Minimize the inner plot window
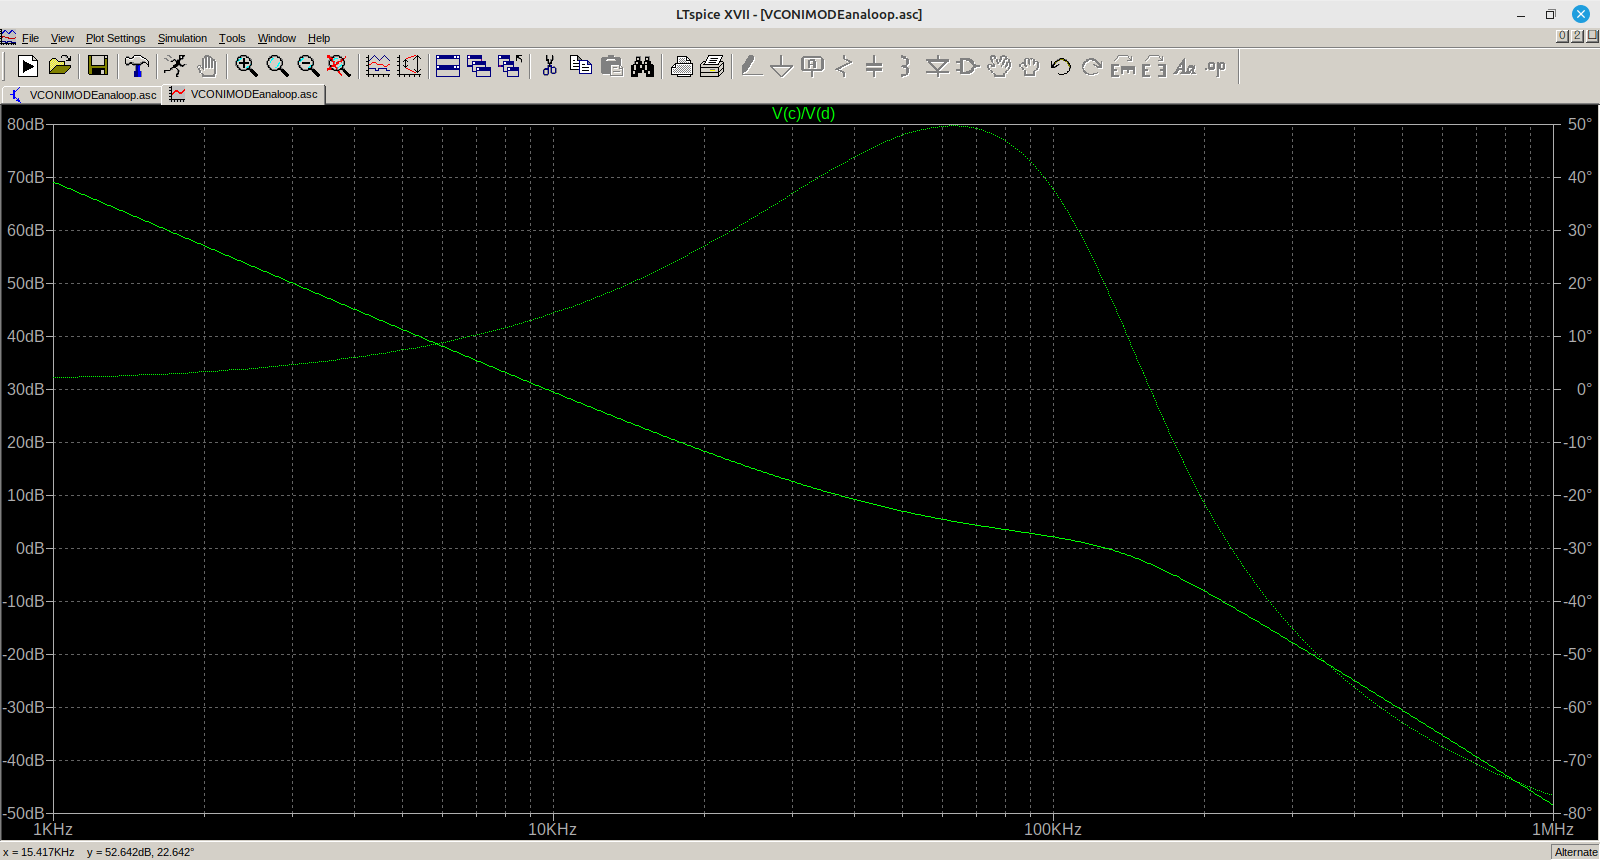 [x=1562, y=36]
